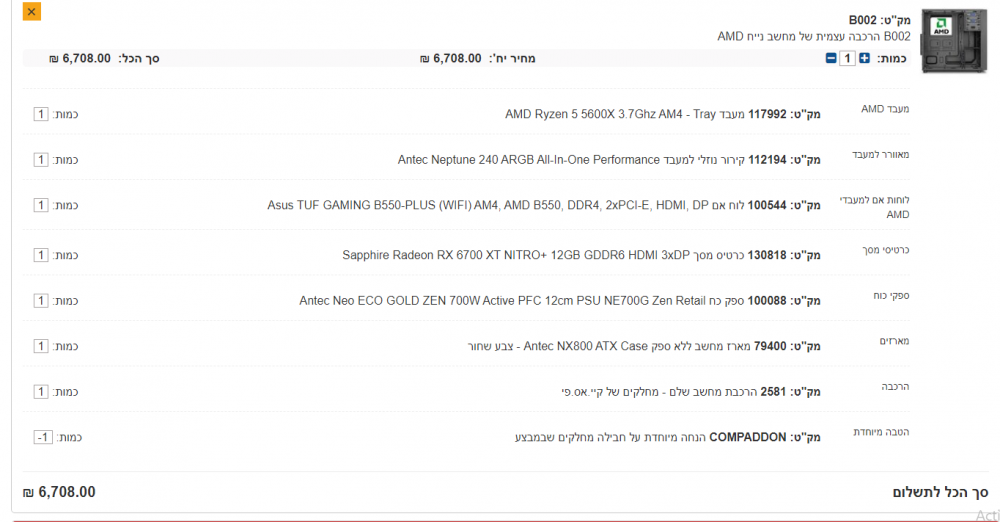Click the 'הטבה מיוחדת' category label

(x=881, y=432)
